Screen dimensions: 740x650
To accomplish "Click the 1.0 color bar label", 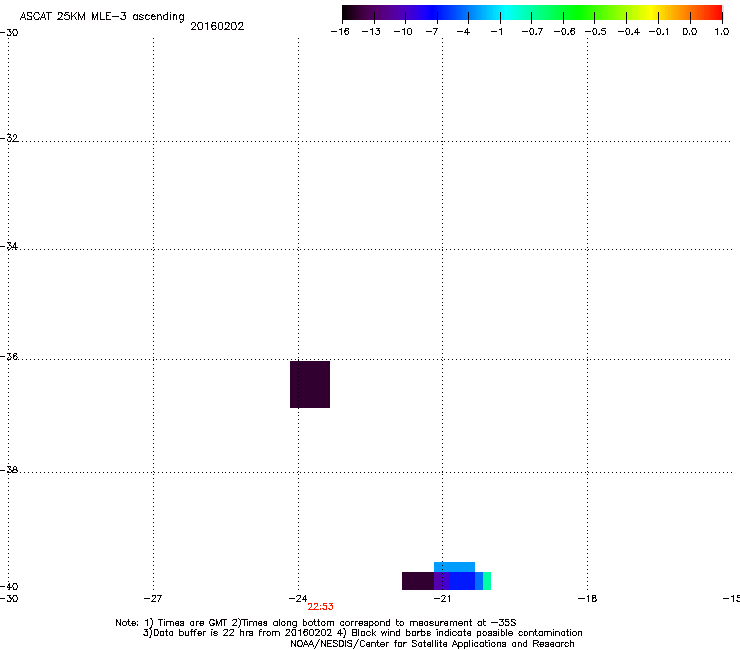I will tap(722, 32).
